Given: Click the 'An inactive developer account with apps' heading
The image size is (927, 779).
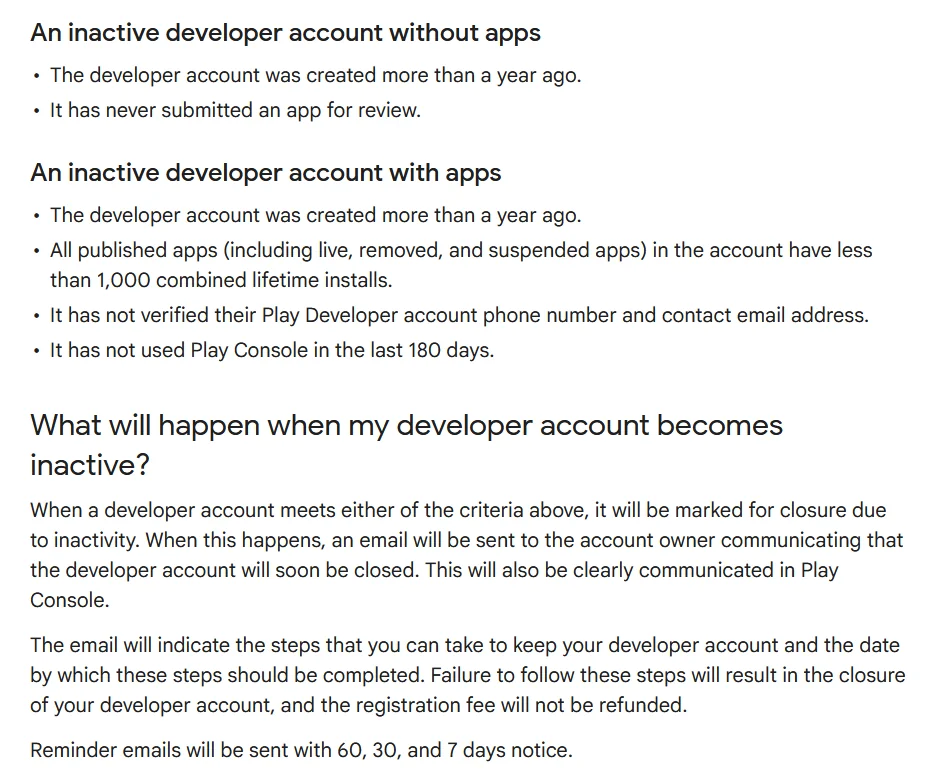Looking at the screenshot, I should (265, 173).
